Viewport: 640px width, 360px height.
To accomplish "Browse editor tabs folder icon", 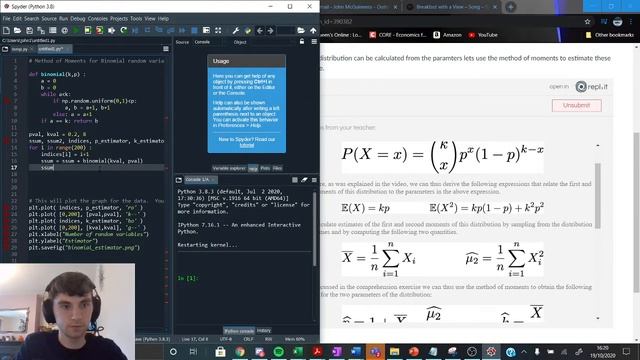I will click(5, 49).
